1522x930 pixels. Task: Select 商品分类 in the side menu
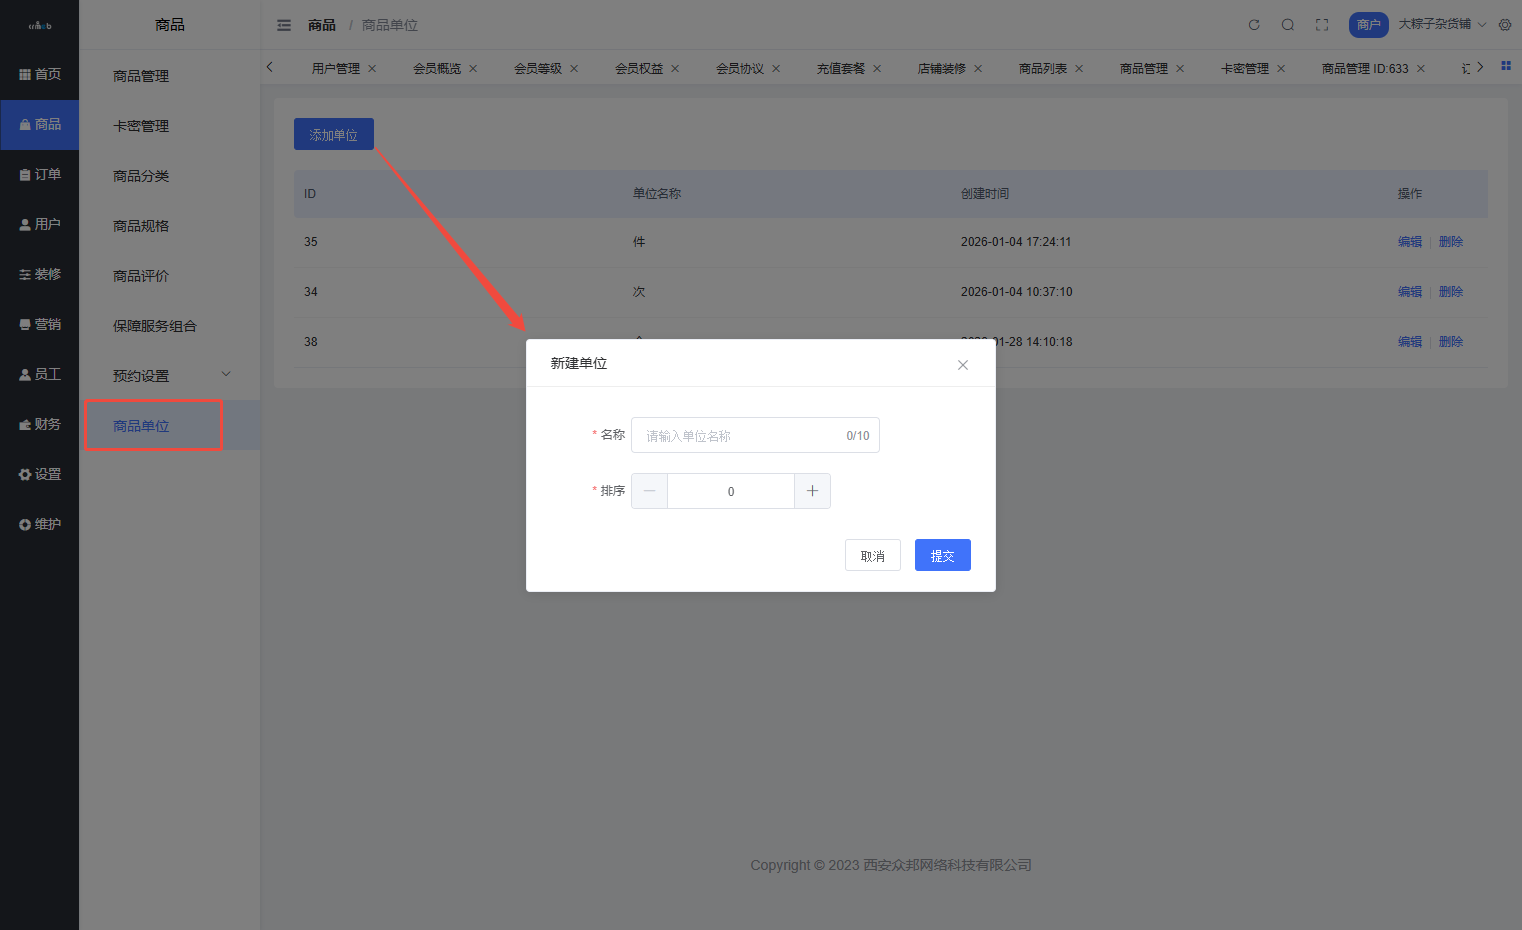[141, 176]
